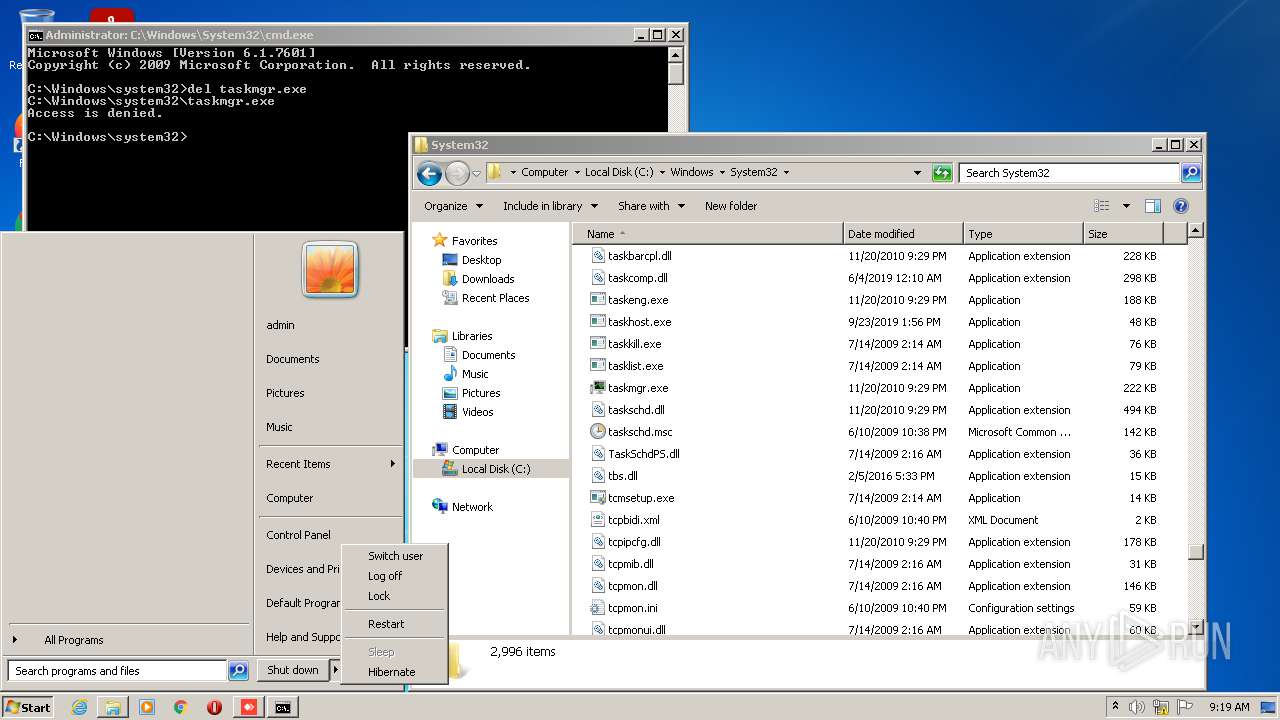Click the New folder button

click(731, 206)
